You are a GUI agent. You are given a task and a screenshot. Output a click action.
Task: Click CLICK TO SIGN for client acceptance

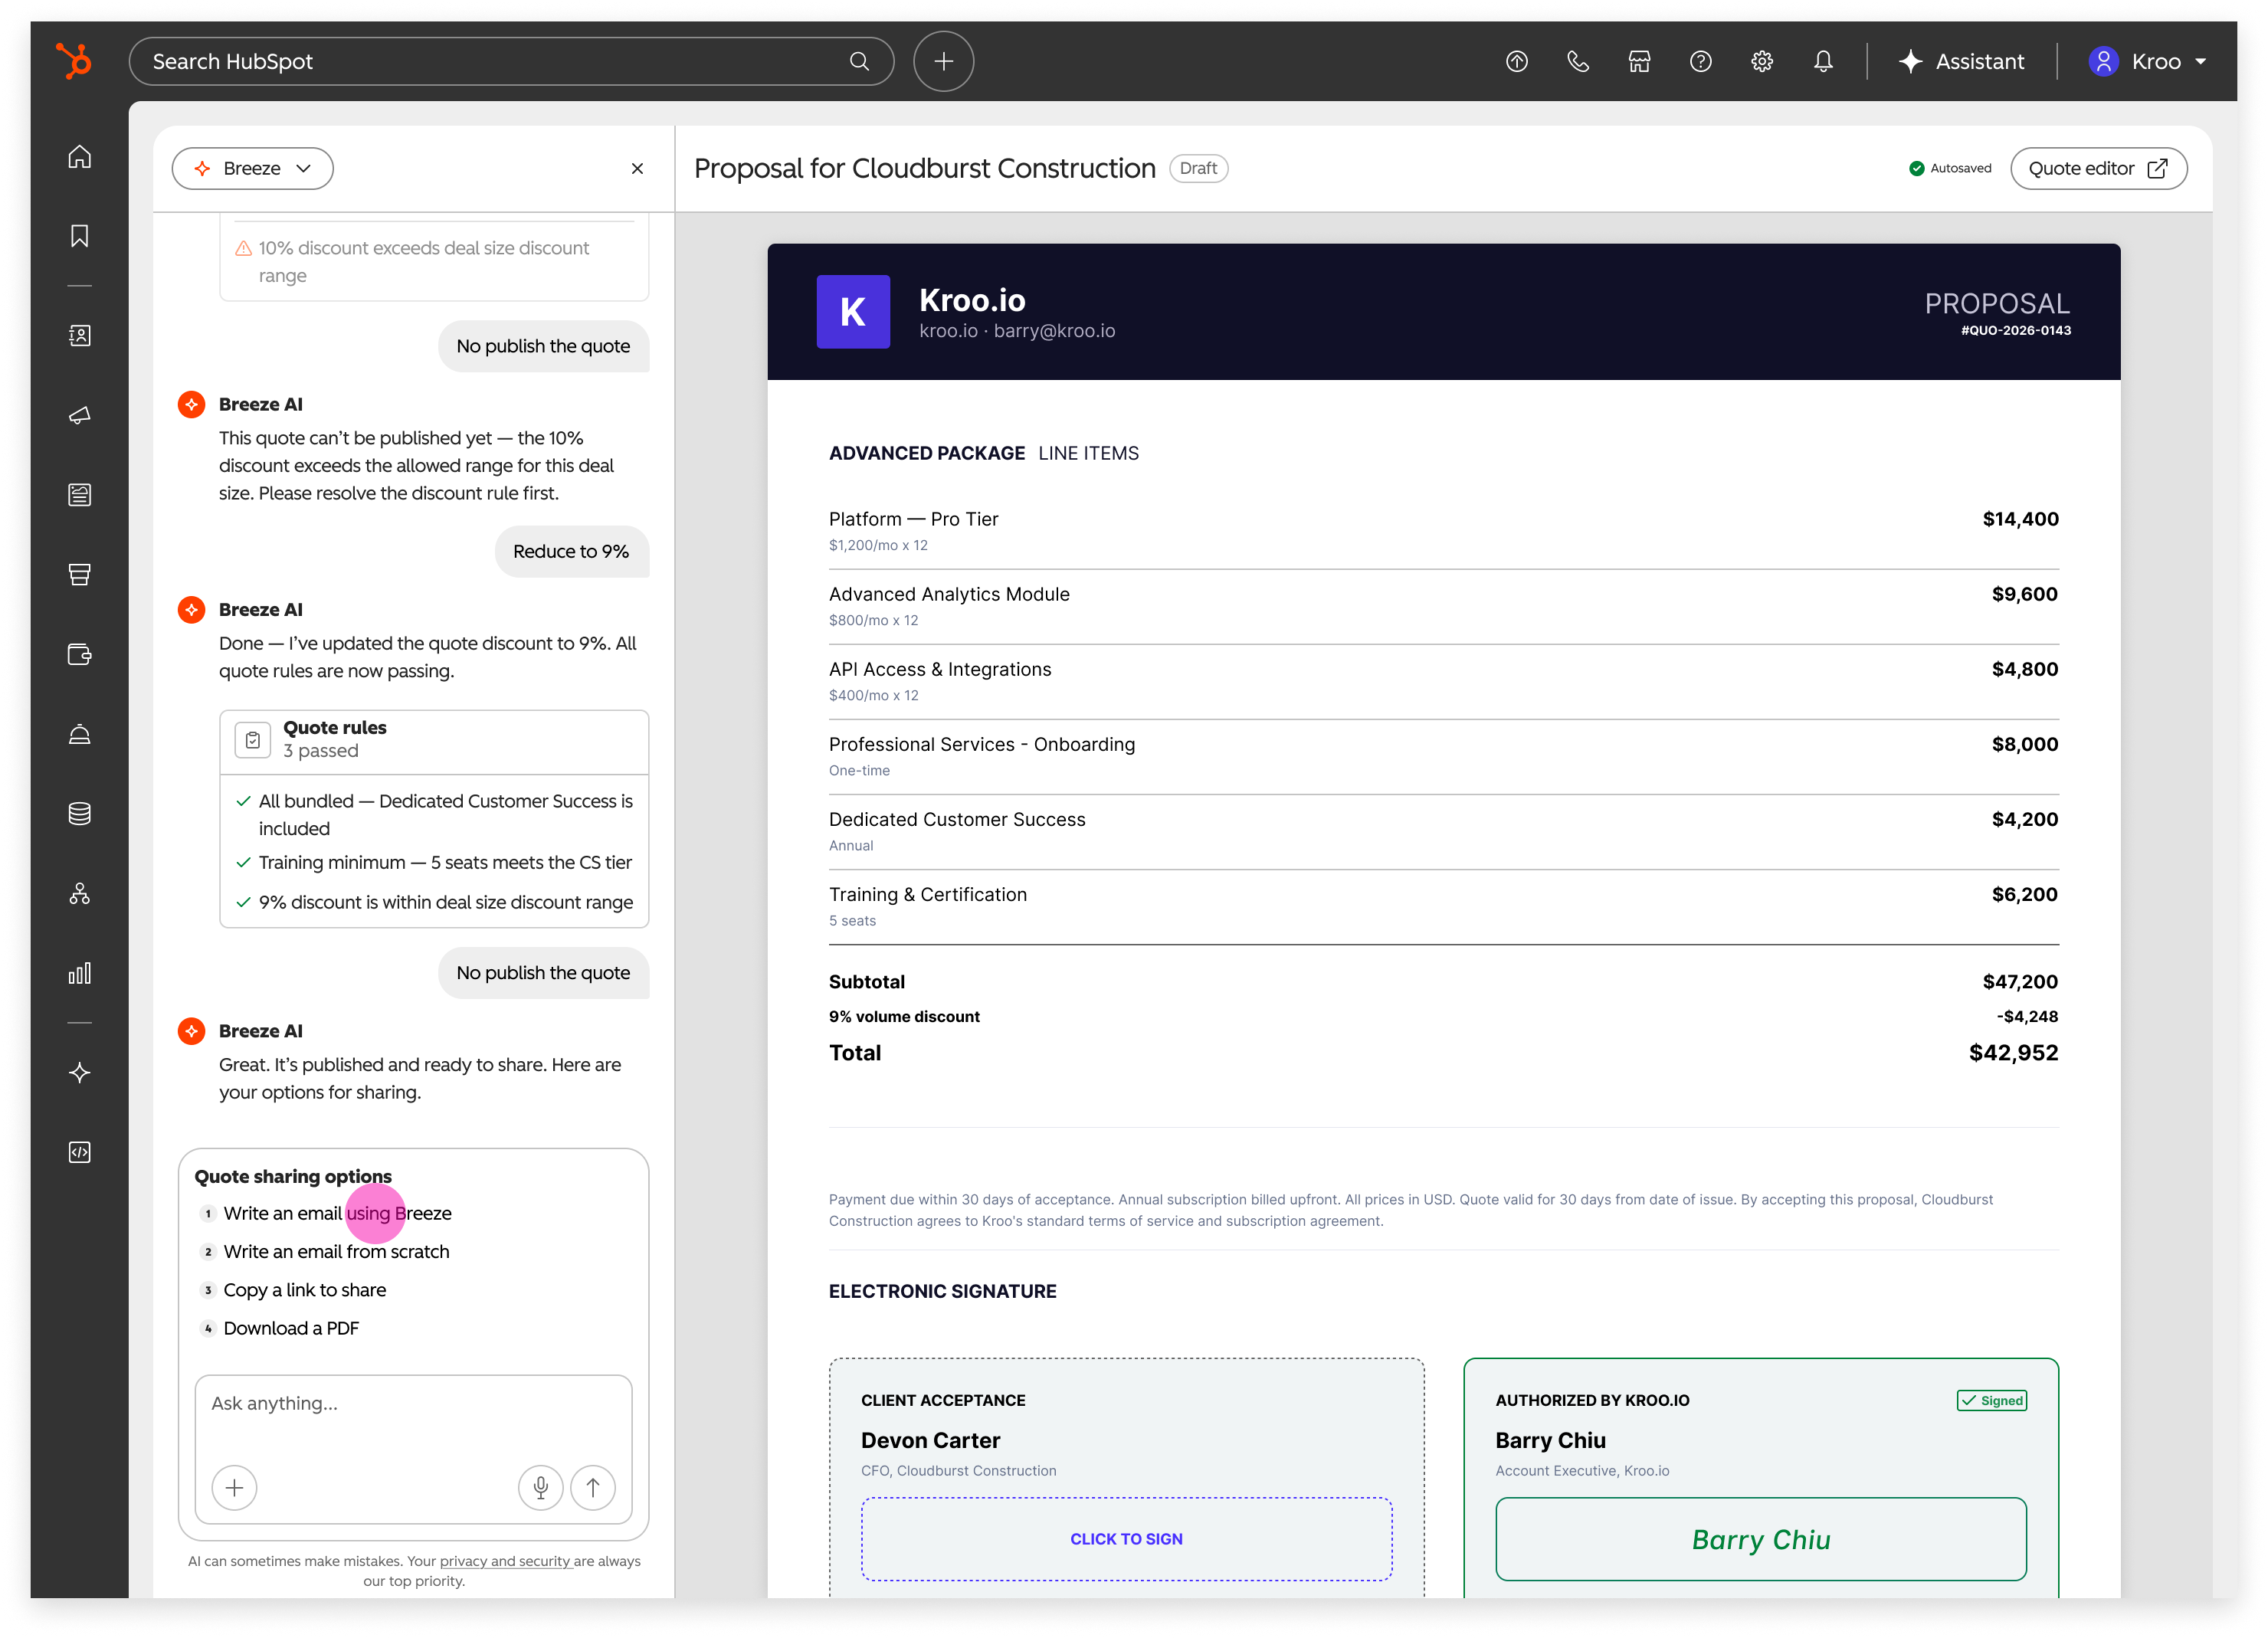1126,1539
